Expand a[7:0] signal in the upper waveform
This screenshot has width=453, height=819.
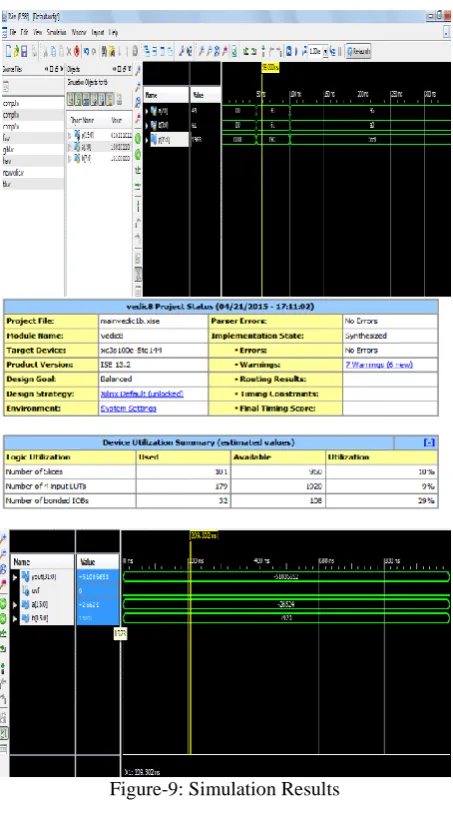pyautogui.click(x=147, y=111)
